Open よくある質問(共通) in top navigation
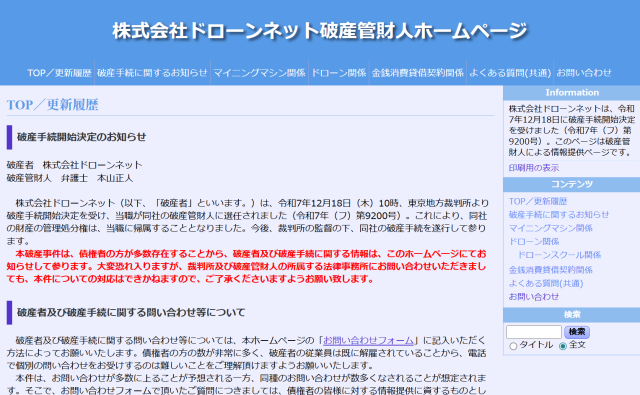This screenshot has height=395, width=640. pos(510,73)
